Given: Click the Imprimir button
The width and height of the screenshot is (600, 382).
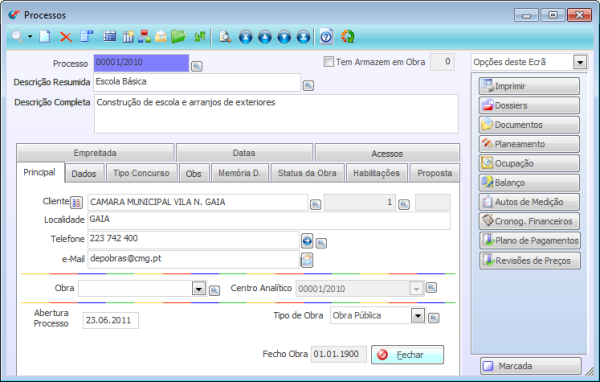Looking at the screenshot, I should [x=529, y=86].
